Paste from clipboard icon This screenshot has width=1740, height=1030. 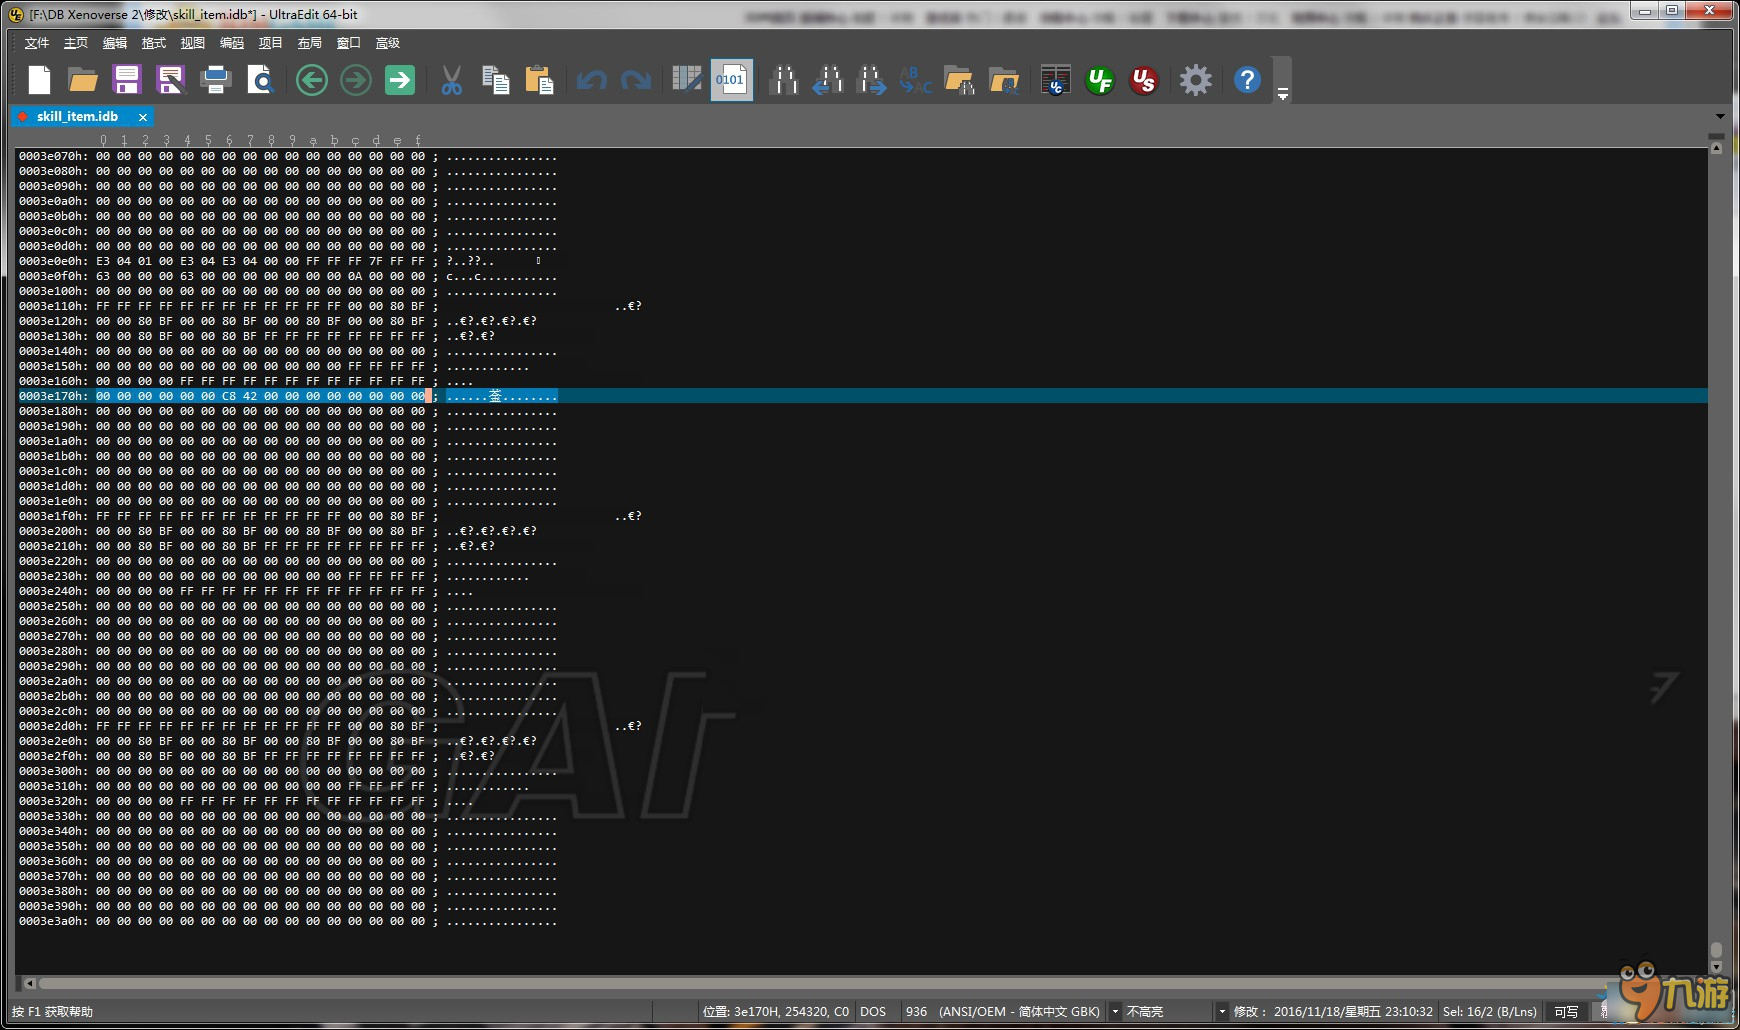click(x=540, y=80)
